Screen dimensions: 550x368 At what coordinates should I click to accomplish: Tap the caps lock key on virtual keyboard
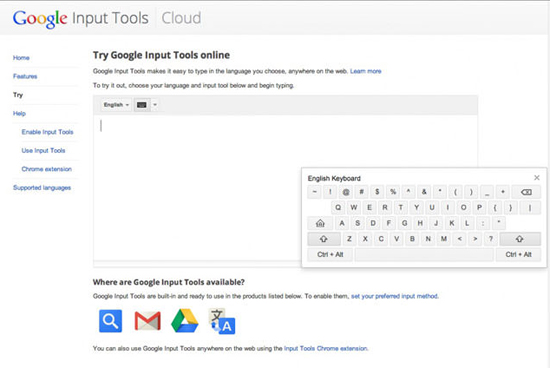click(320, 223)
